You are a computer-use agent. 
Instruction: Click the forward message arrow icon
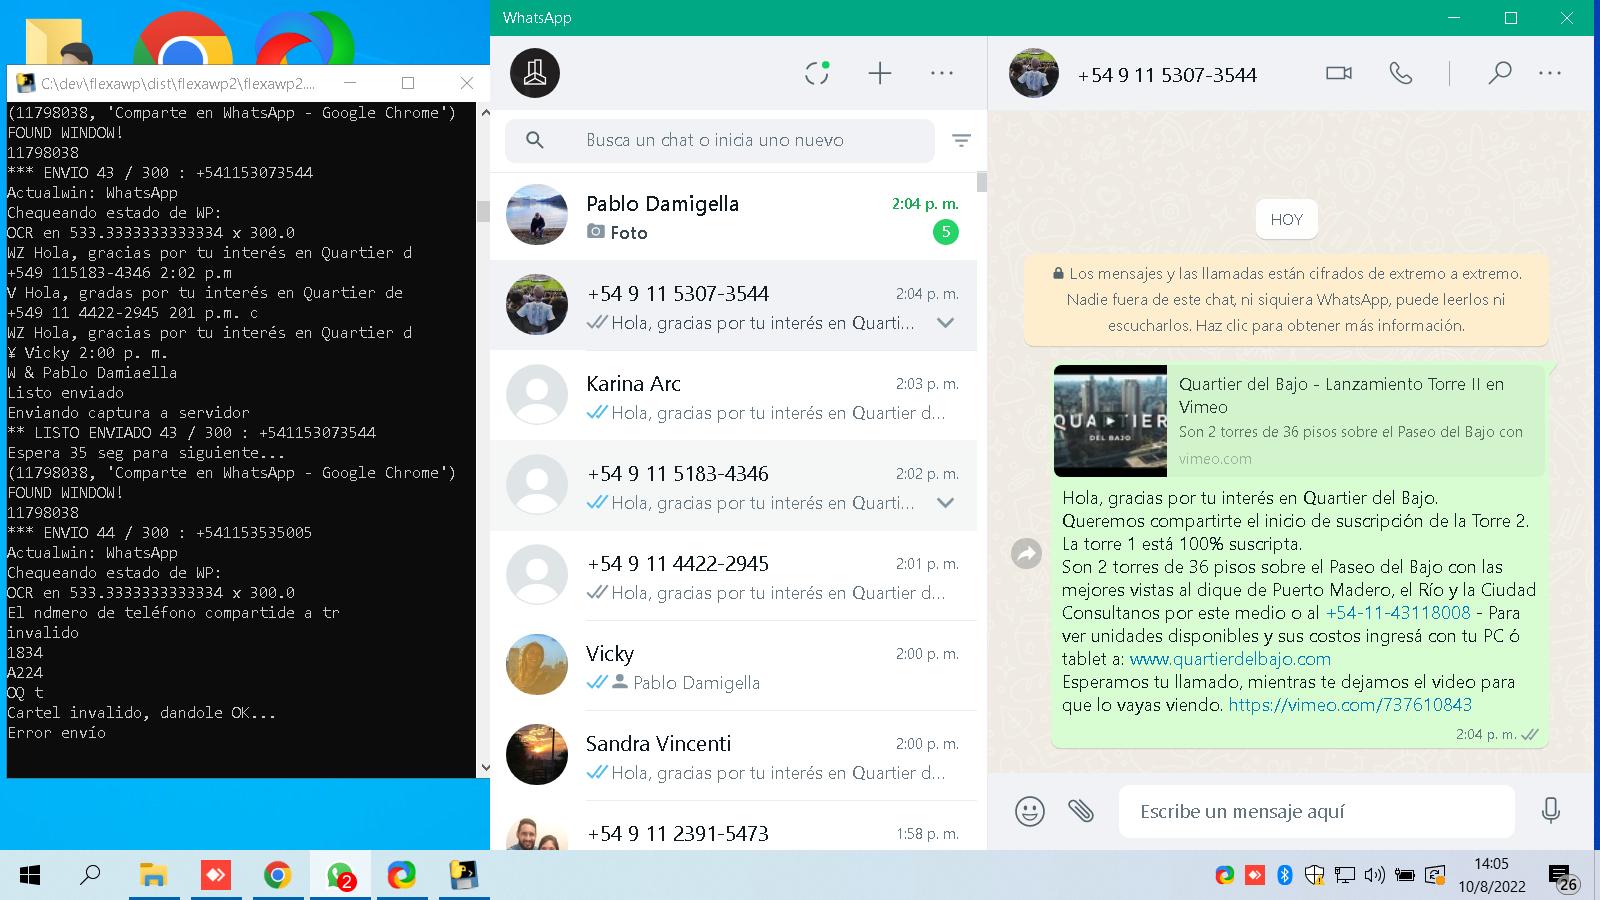point(1026,553)
